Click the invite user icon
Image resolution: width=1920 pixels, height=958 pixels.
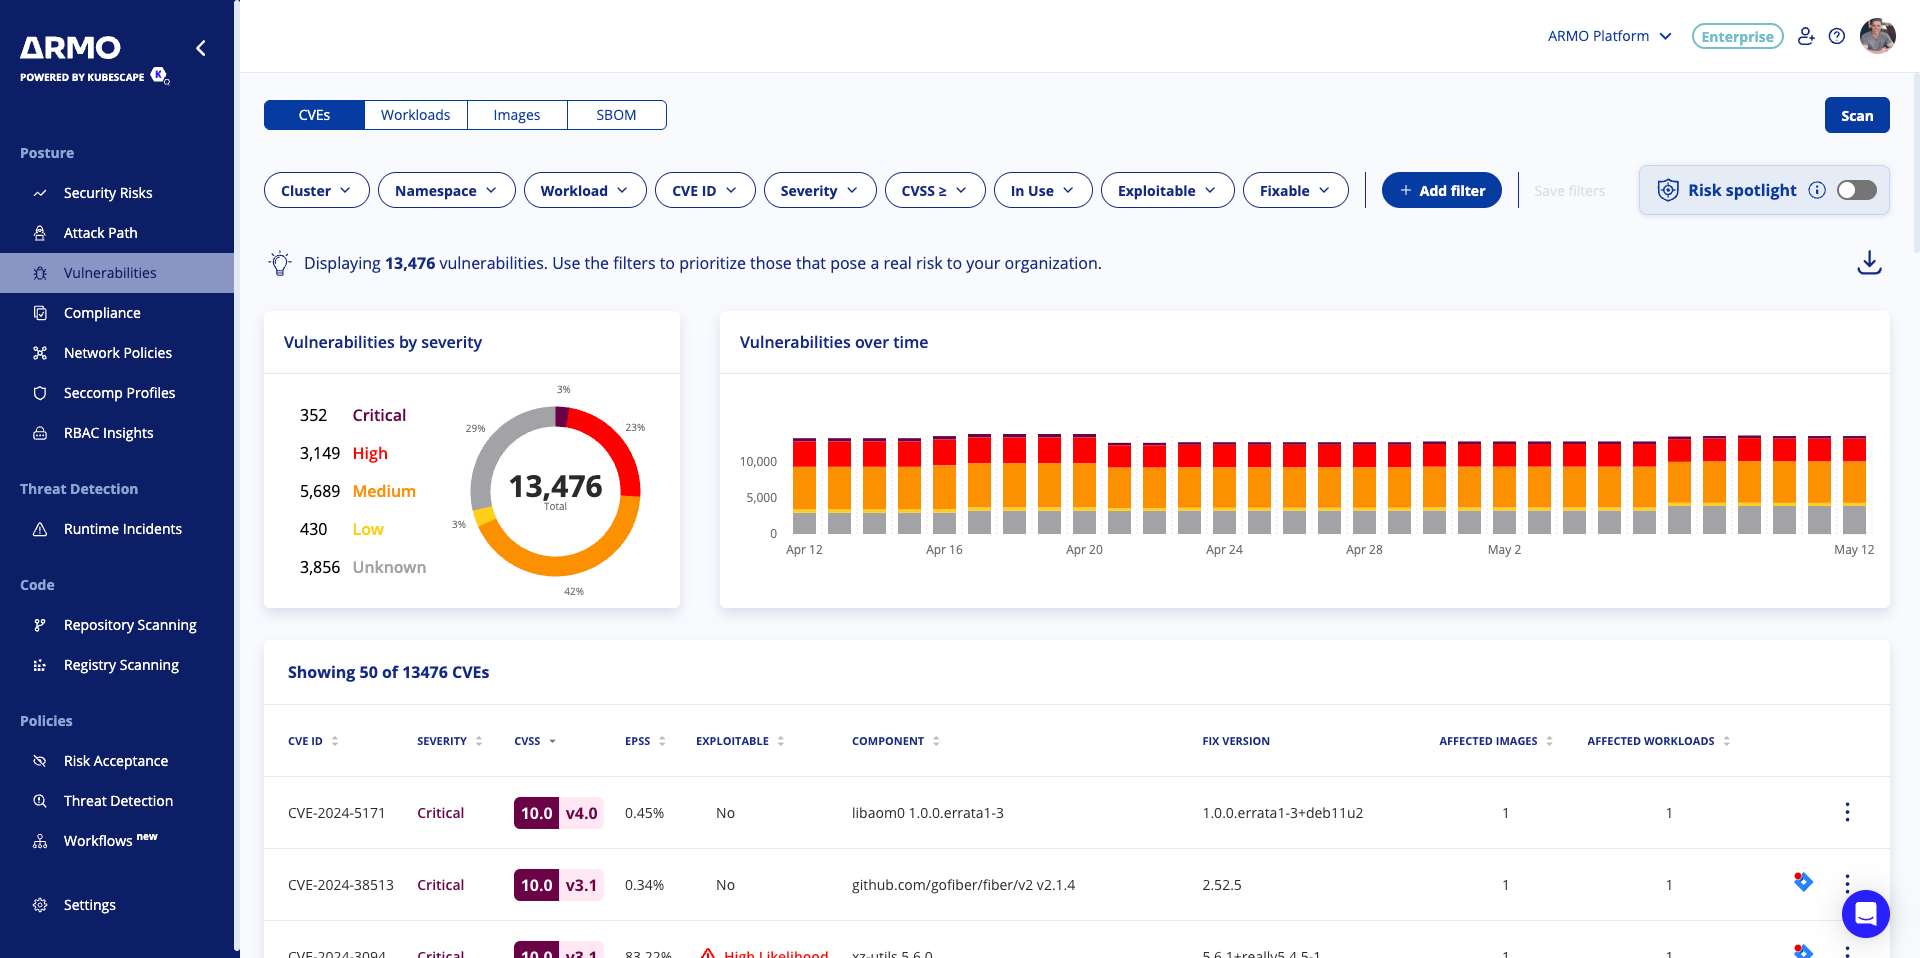[x=1805, y=36]
